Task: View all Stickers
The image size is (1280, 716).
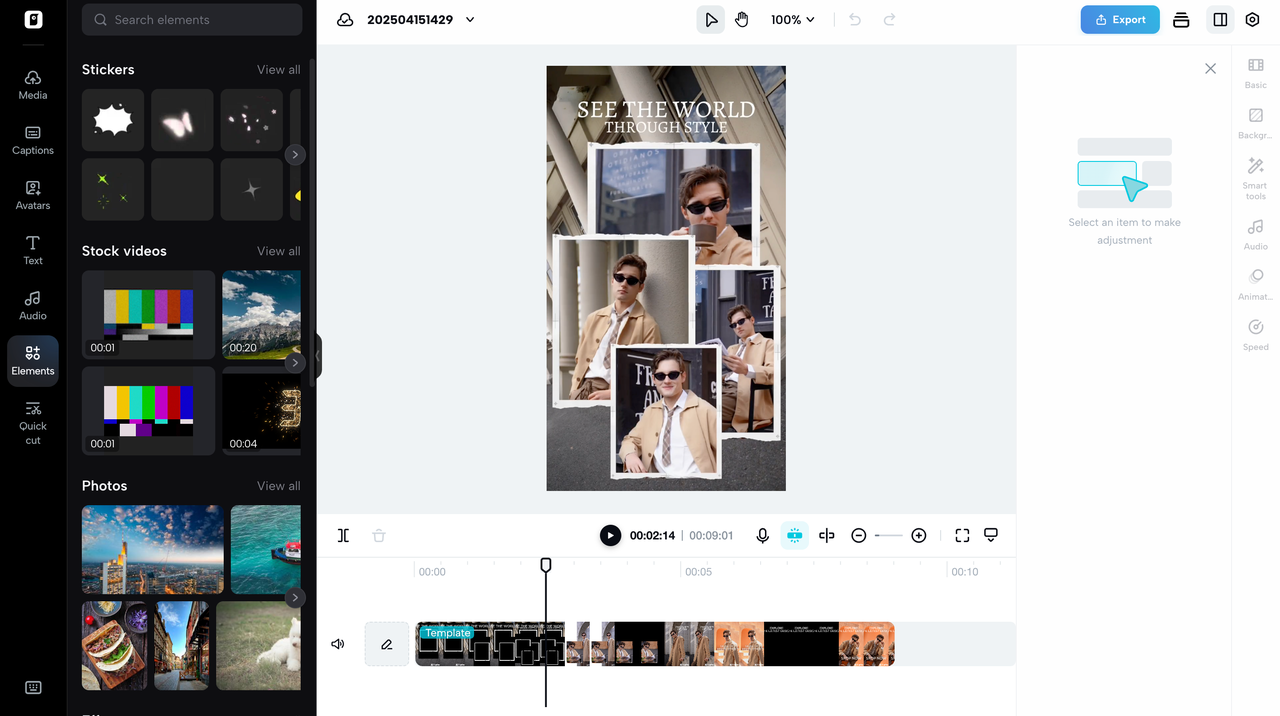Action: click(x=278, y=69)
